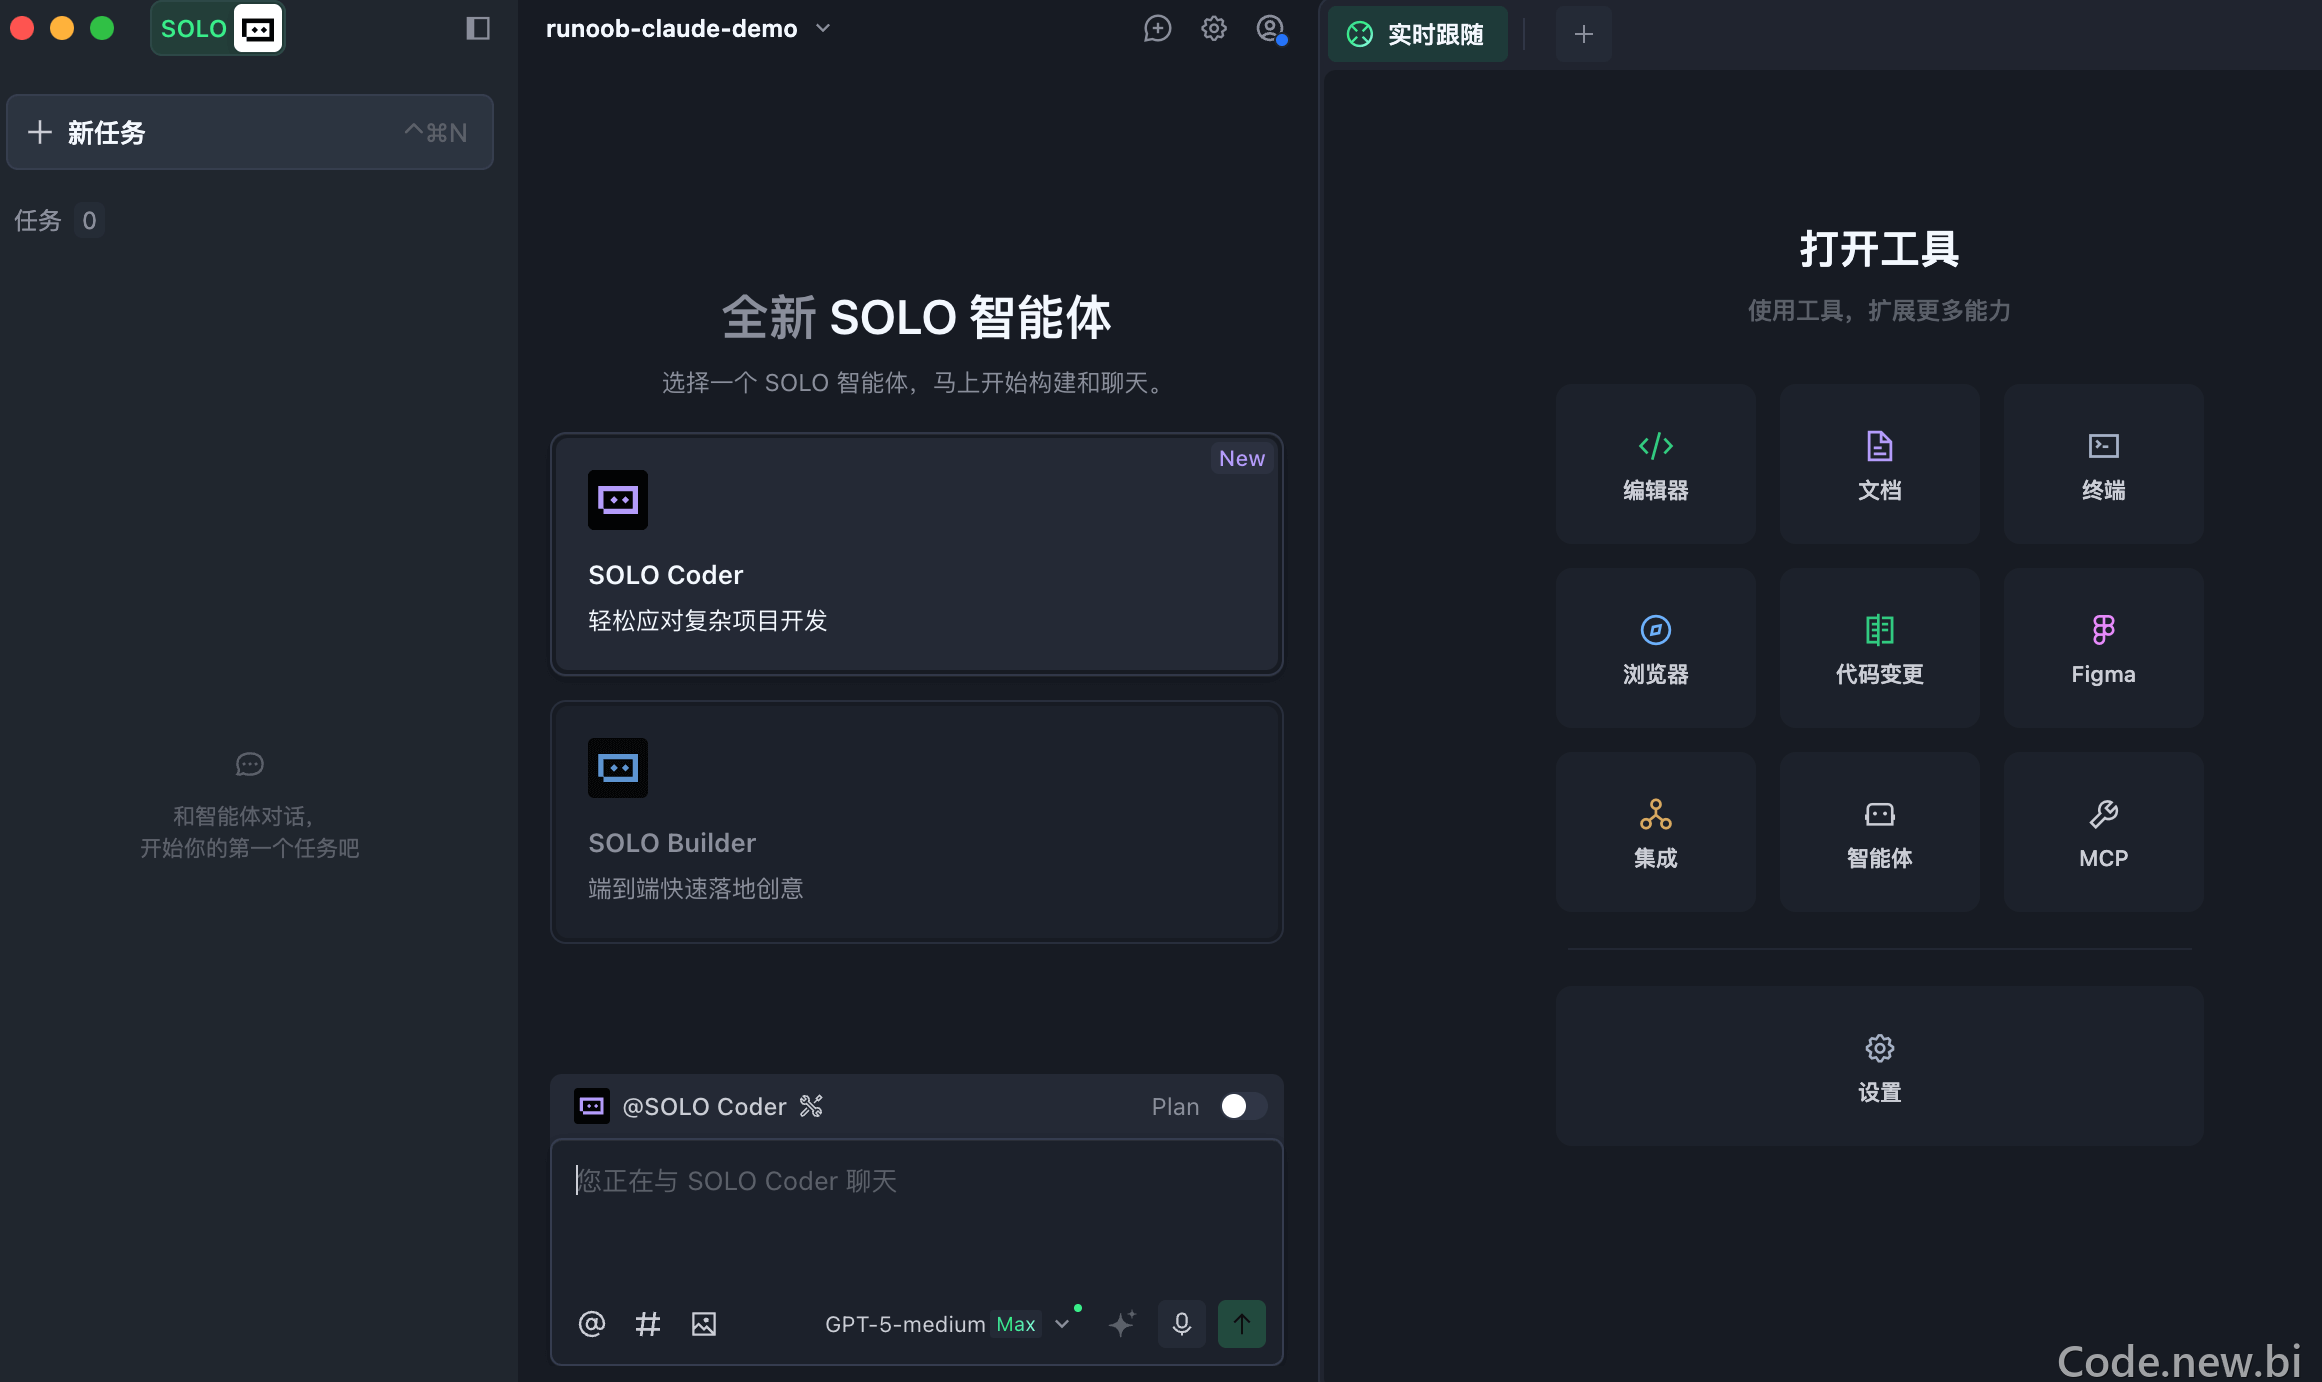Open the 编辑器 editor tool

[1656, 464]
